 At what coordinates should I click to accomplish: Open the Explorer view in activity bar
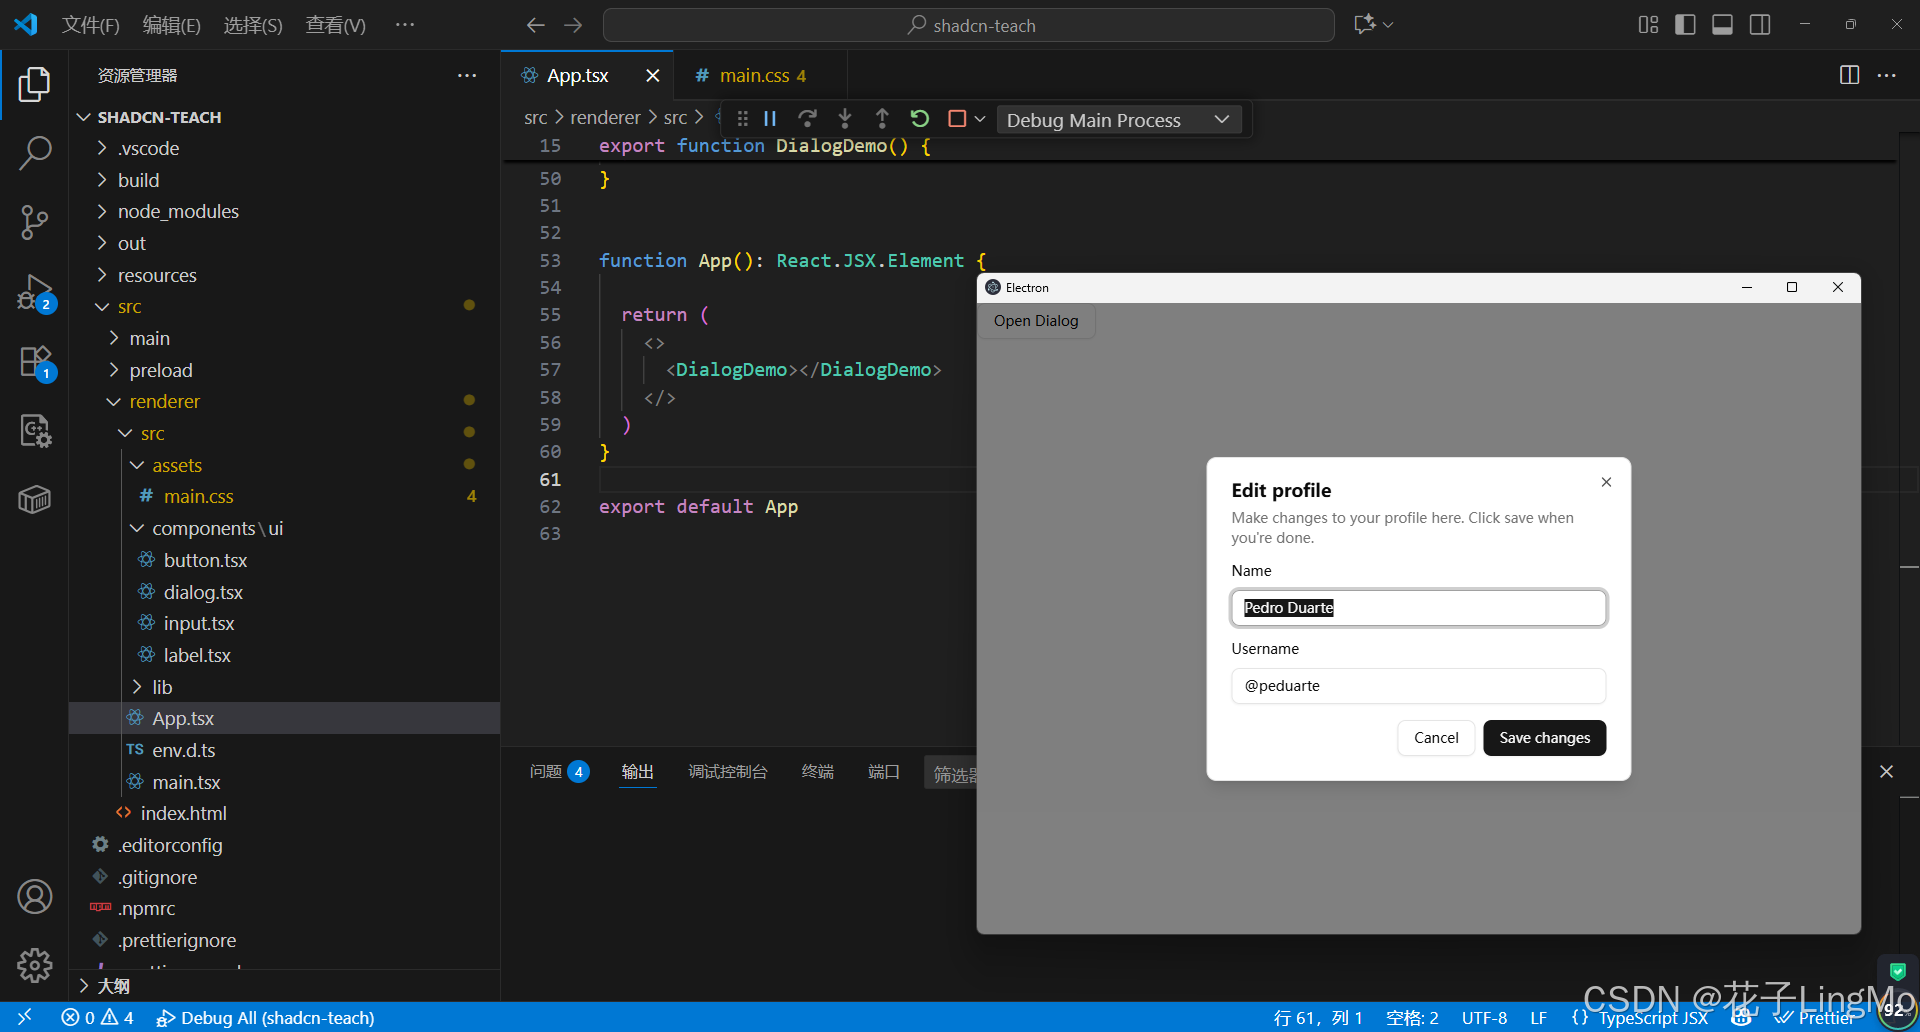pyautogui.click(x=34, y=85)
